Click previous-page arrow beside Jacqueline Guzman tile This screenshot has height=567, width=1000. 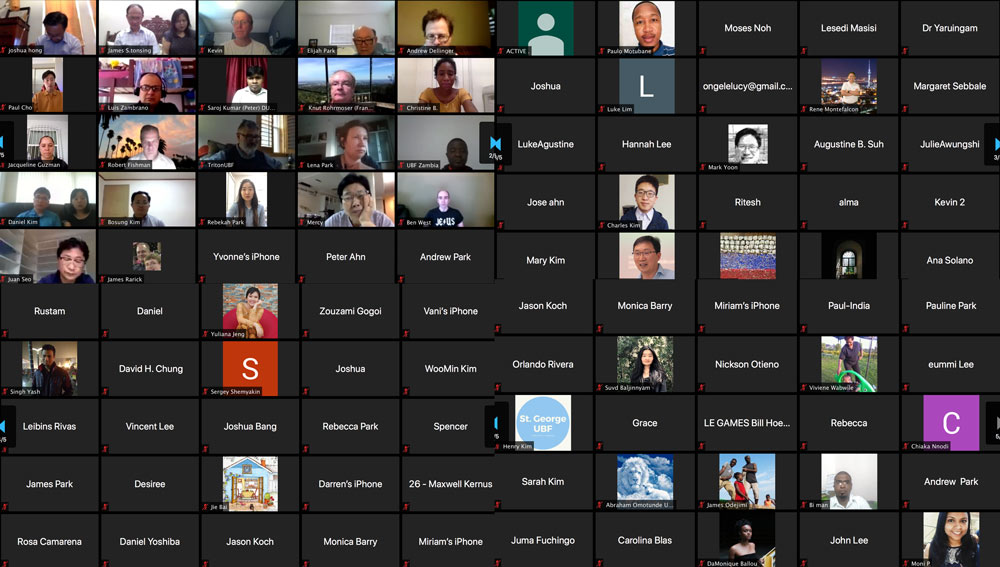(x=2, y=142)
